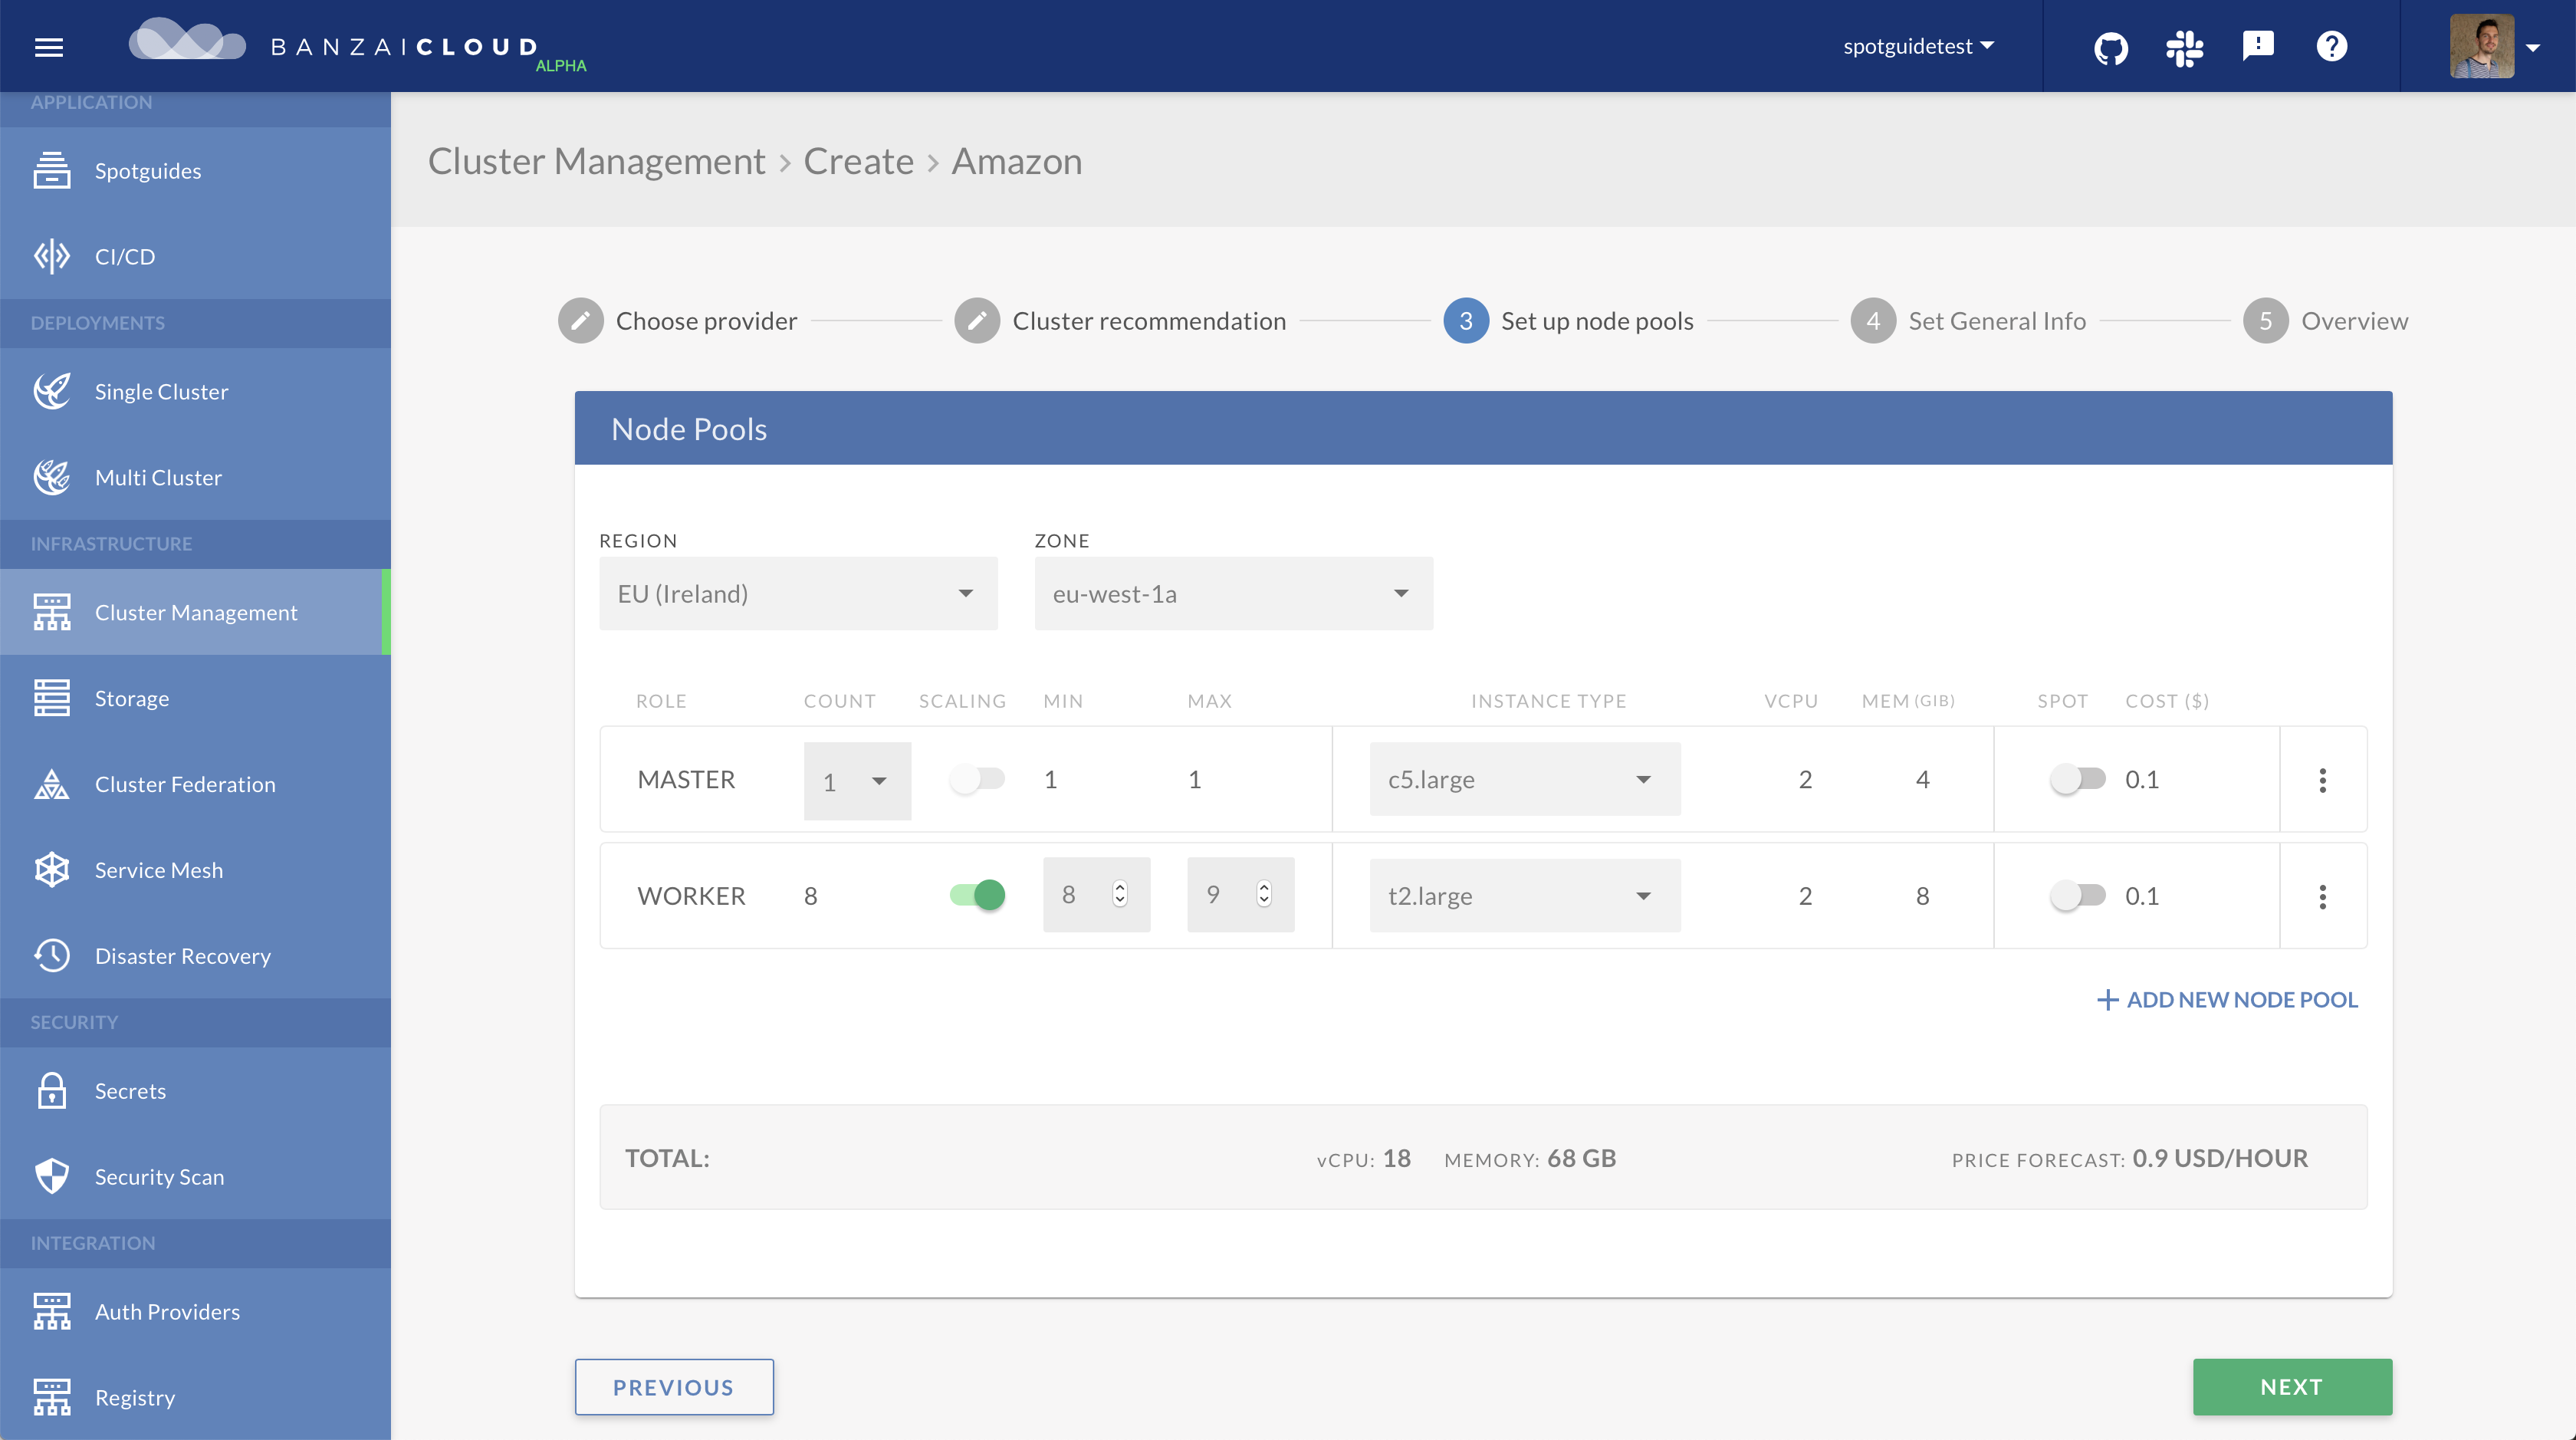Open more options for Worker row
The image size is (2576, 1440).
coord(2322,896)
